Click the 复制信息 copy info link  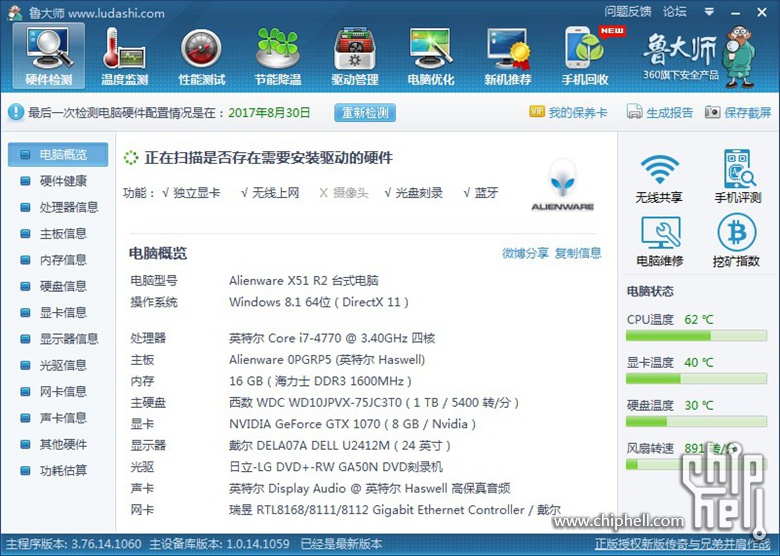tap(578, 253)
